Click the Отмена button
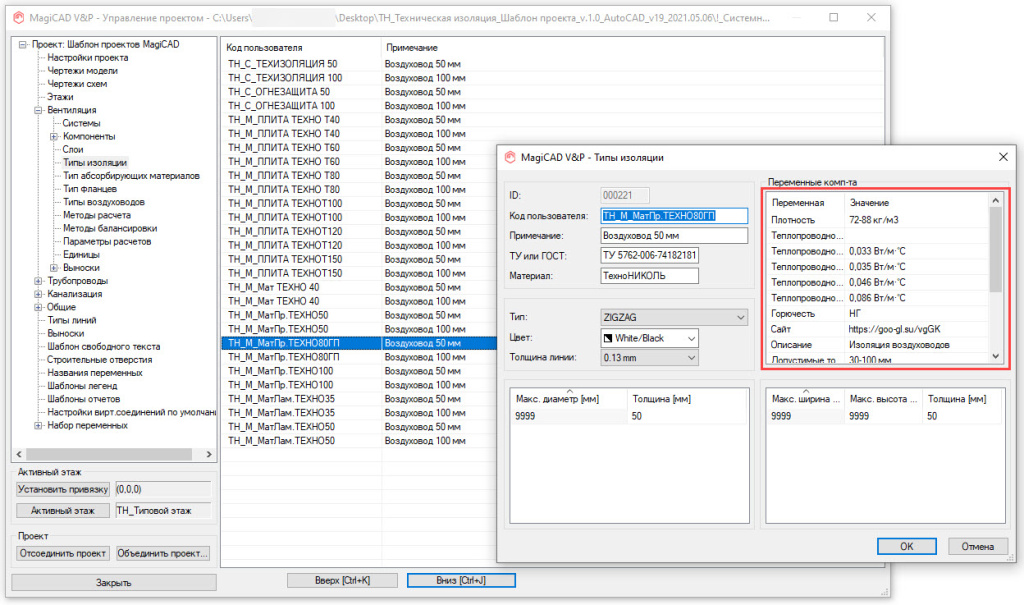The width and height of the screenshot is (1024, 605). (977, 546)
